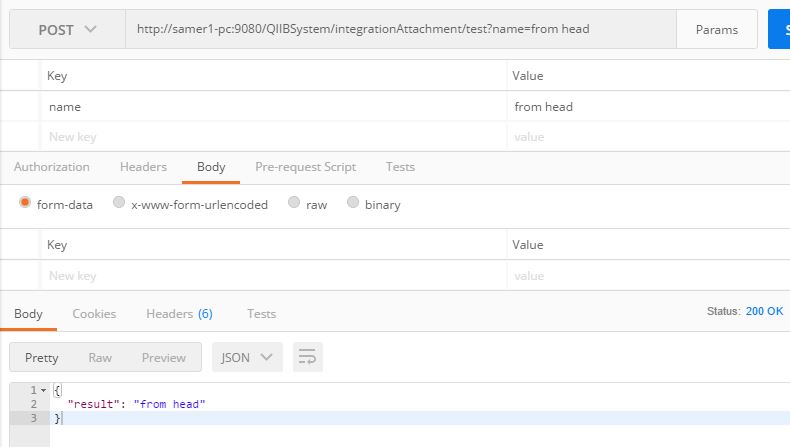Select the form-data radio option

click(25, 203)
